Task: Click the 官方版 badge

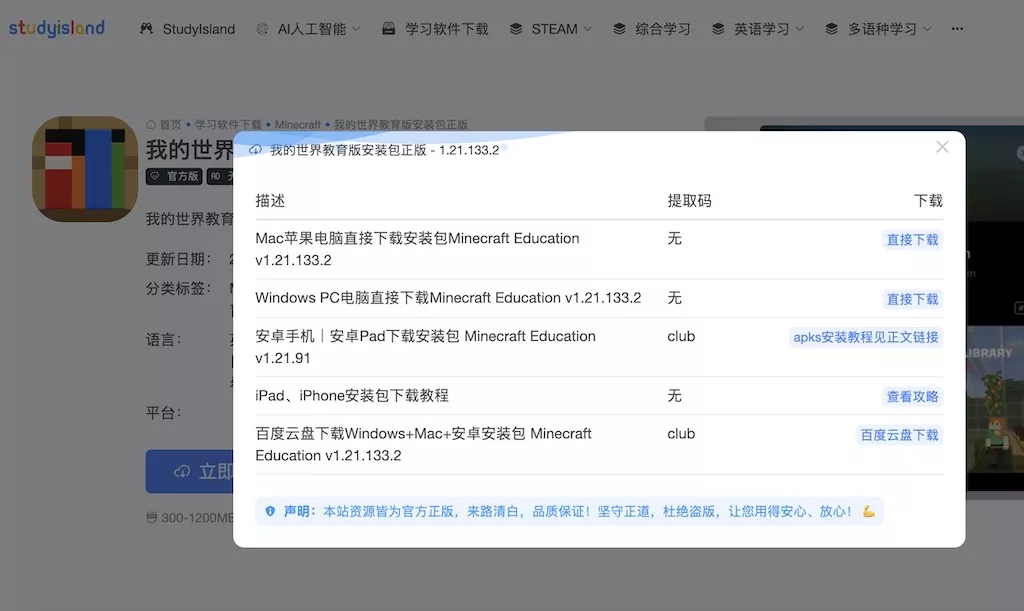Action: 174,176
